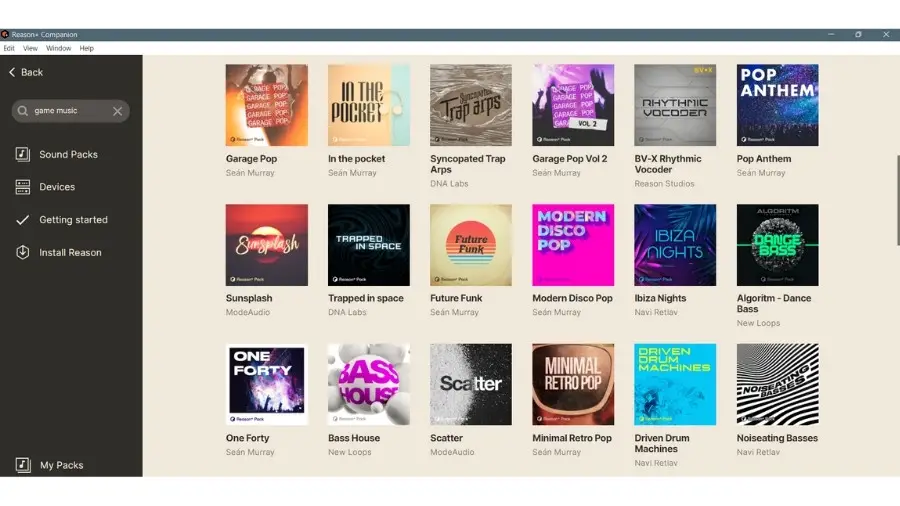Open the Help menu
This screenshot has height=506, width=900.
point(87,48)
